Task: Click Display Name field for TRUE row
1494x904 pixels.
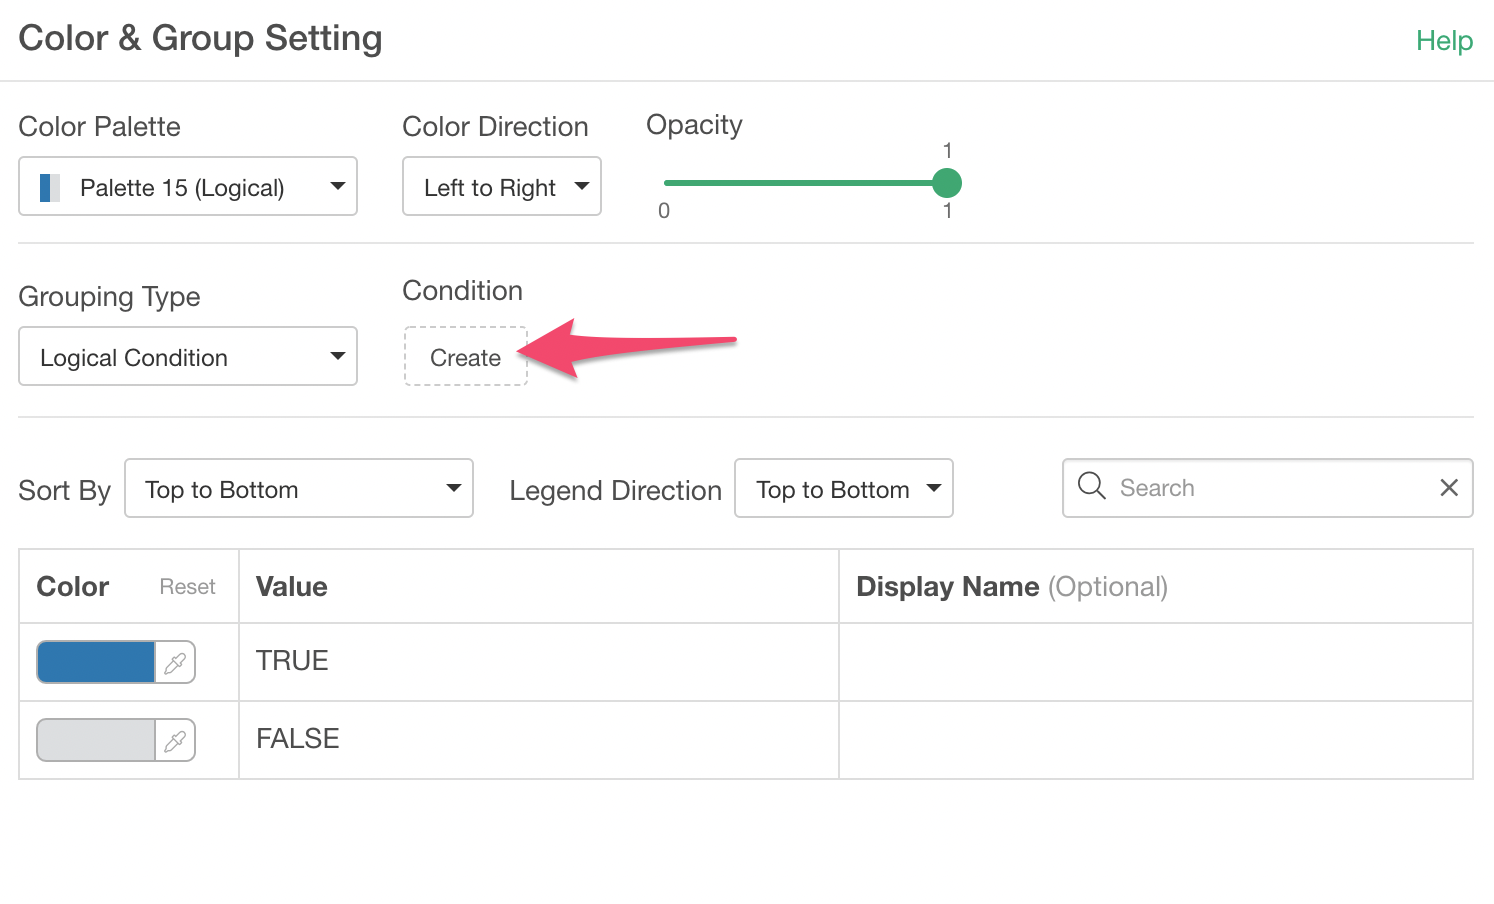Action: [1155, 662]
